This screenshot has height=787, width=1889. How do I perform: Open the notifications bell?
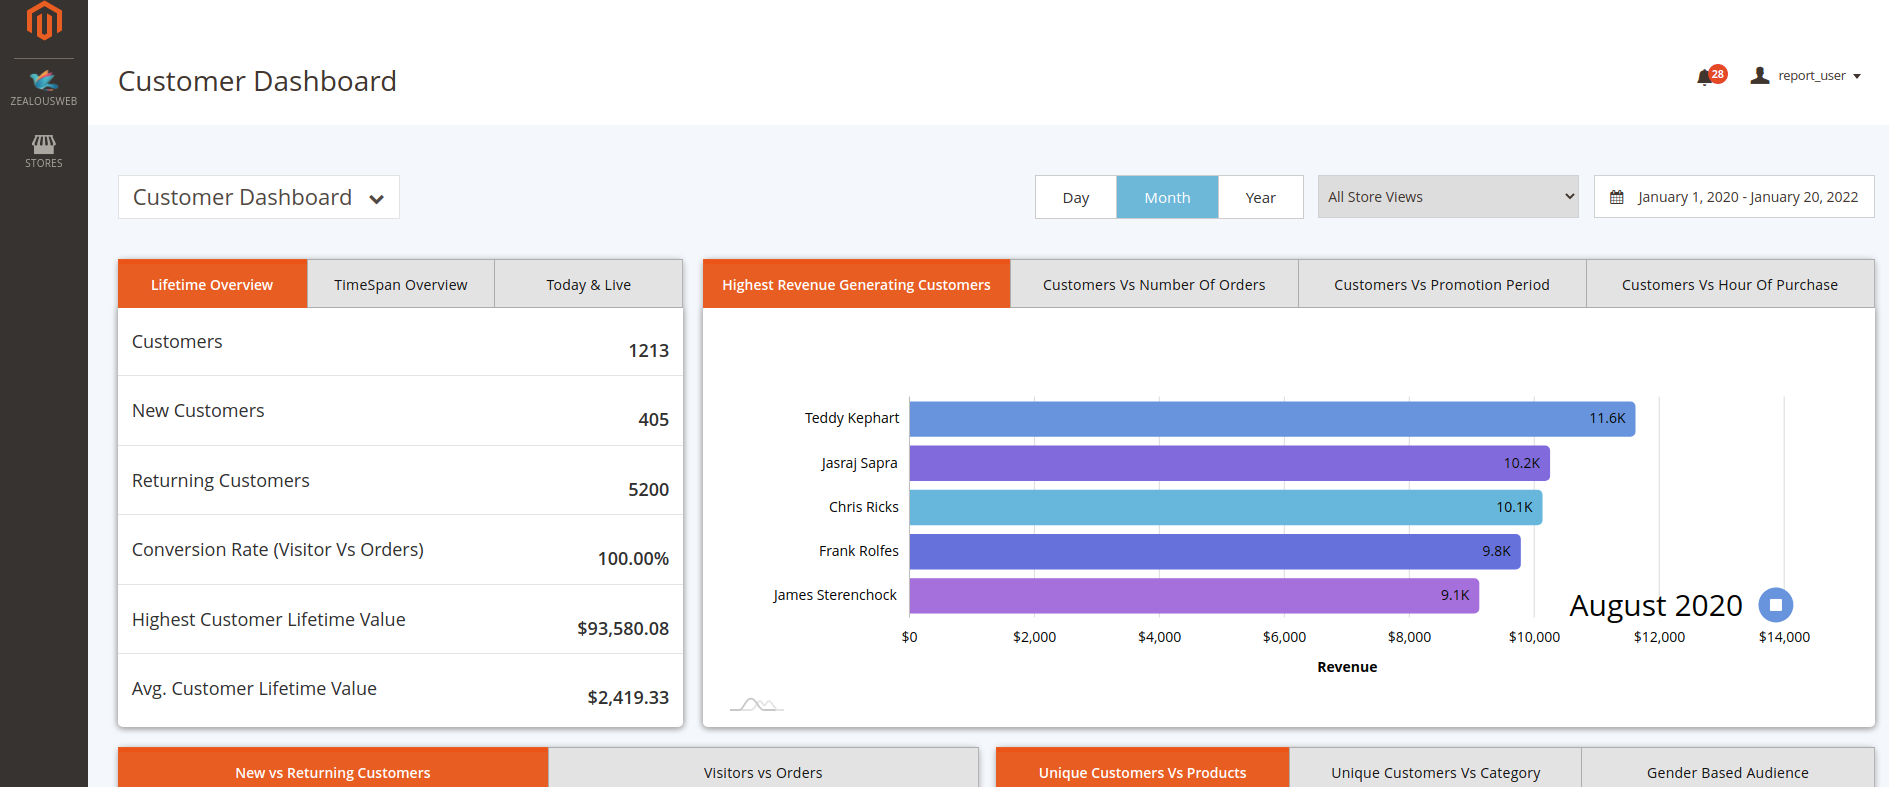[1704, 77]
